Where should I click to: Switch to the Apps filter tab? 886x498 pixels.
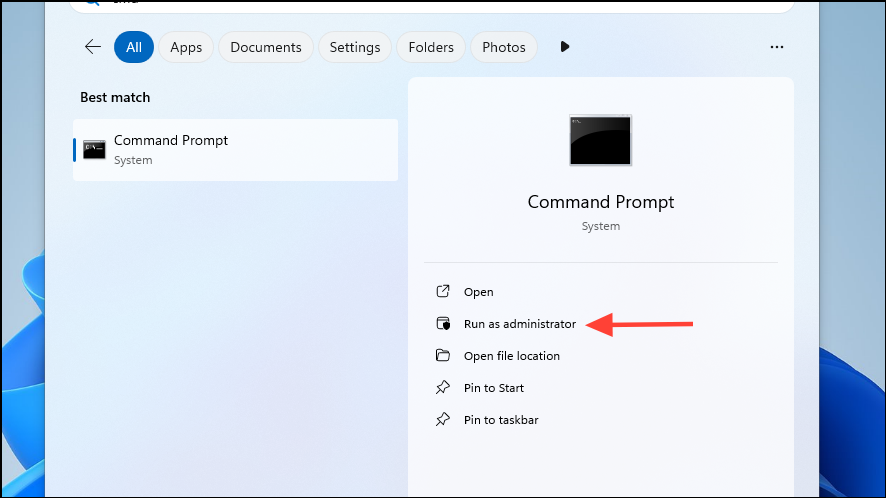tap(186, 47)
